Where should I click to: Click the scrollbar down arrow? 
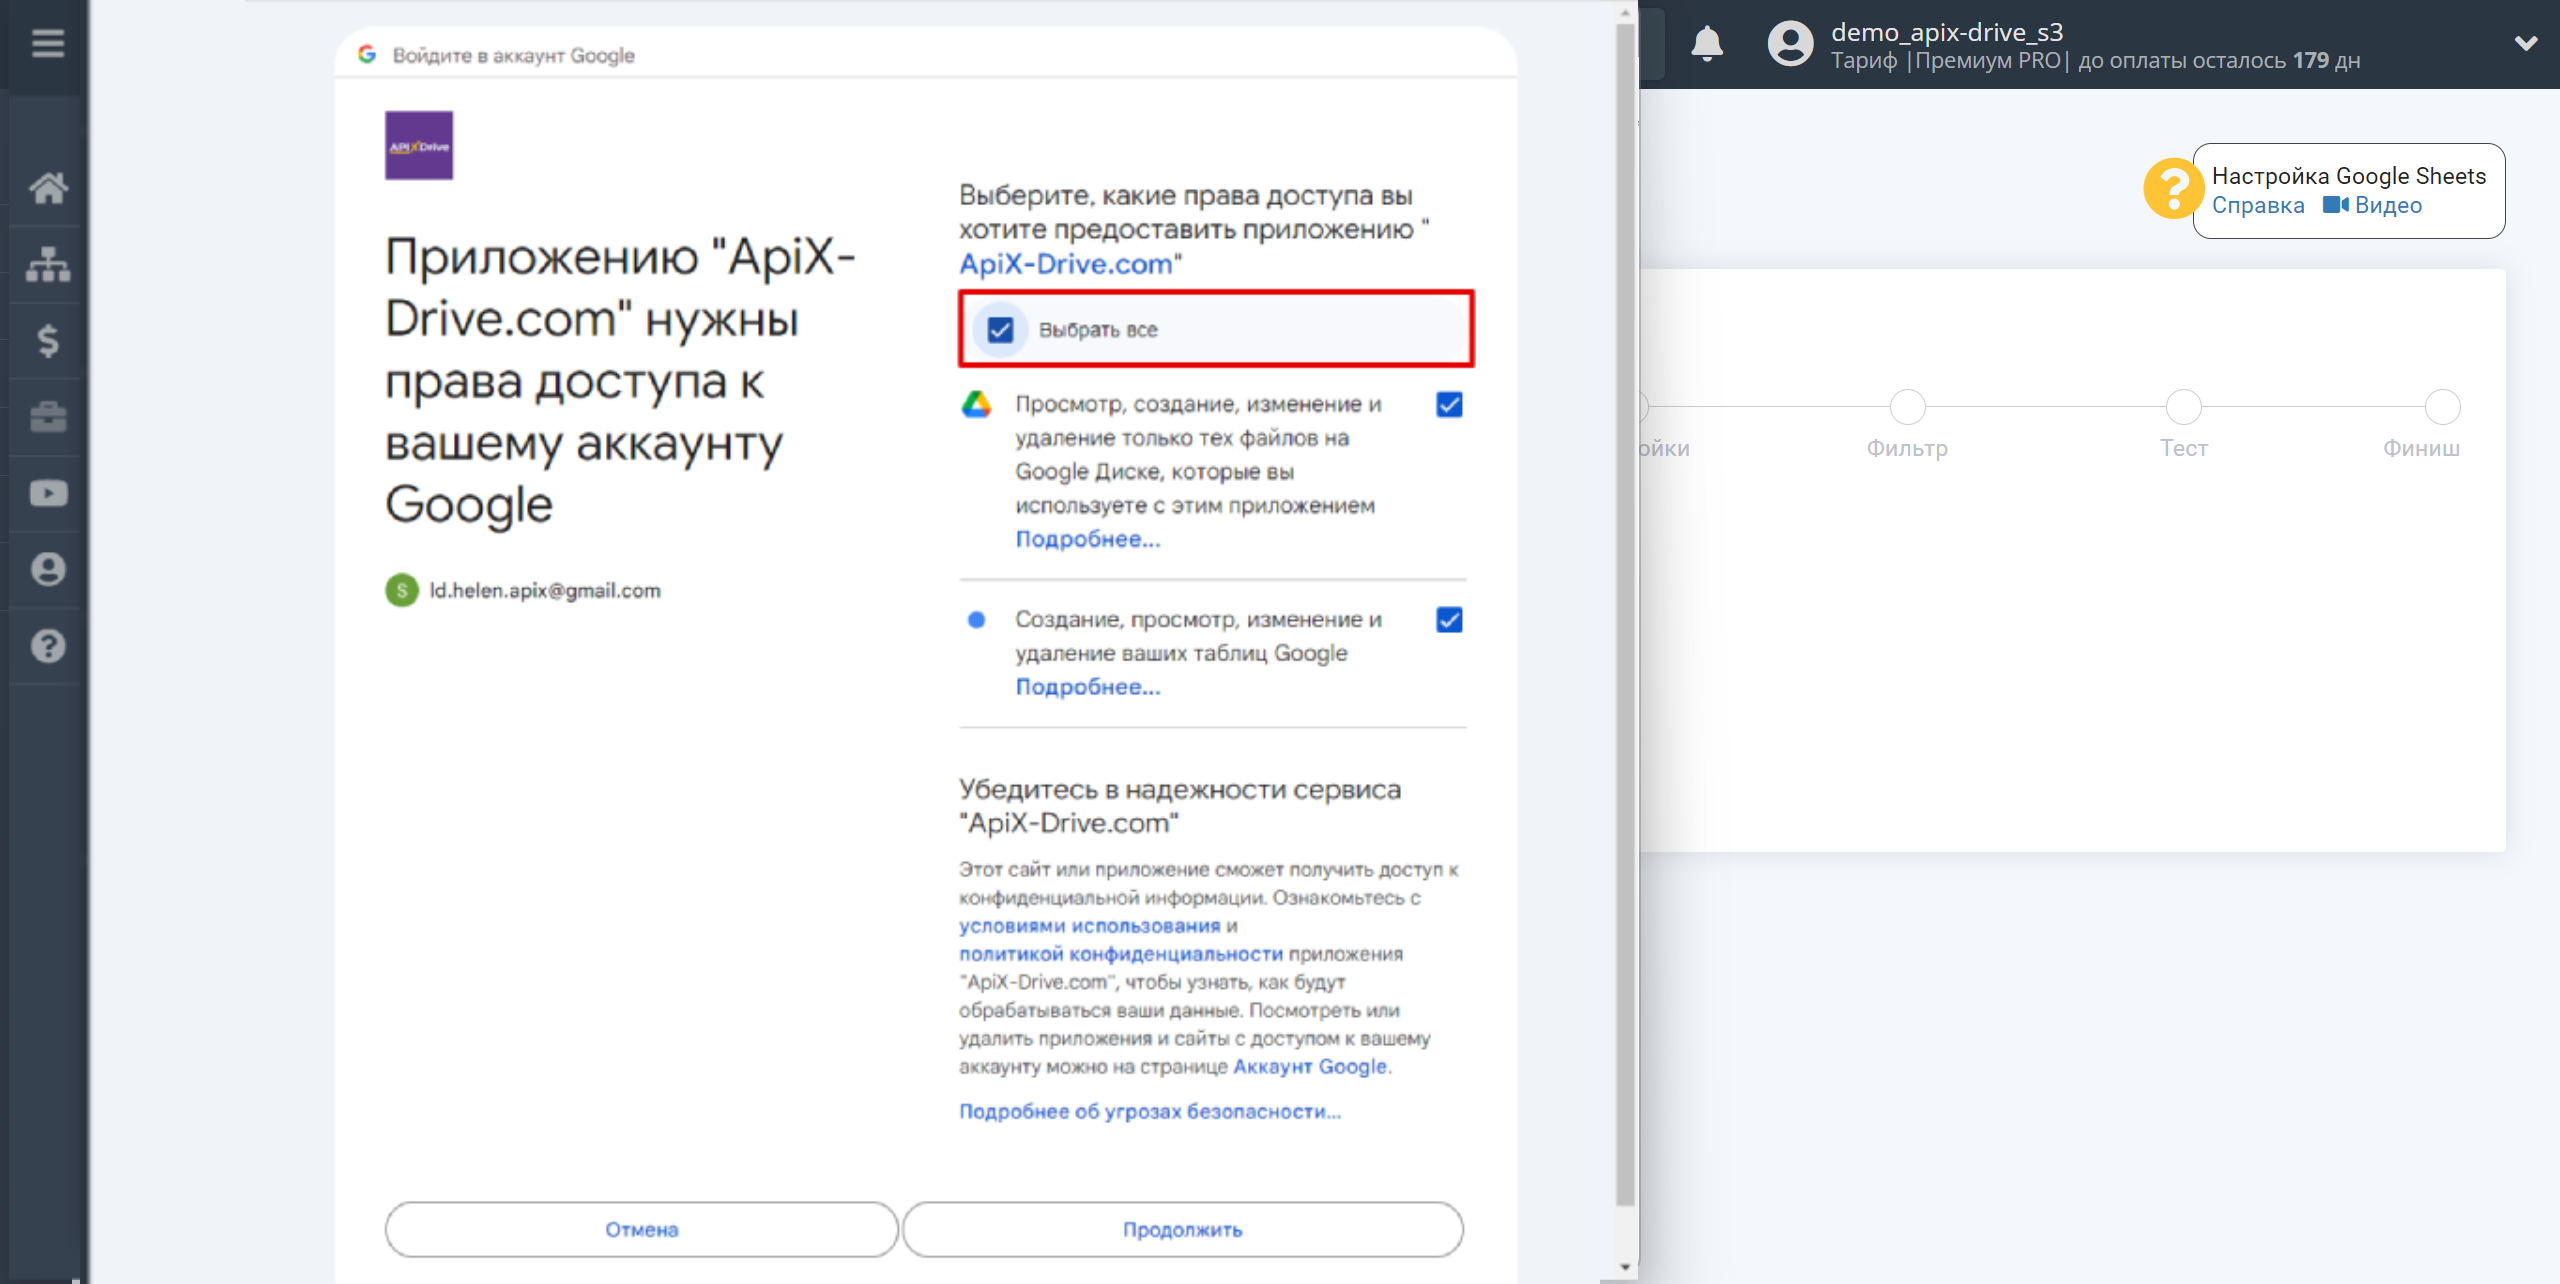[x=1626, y=1267]
